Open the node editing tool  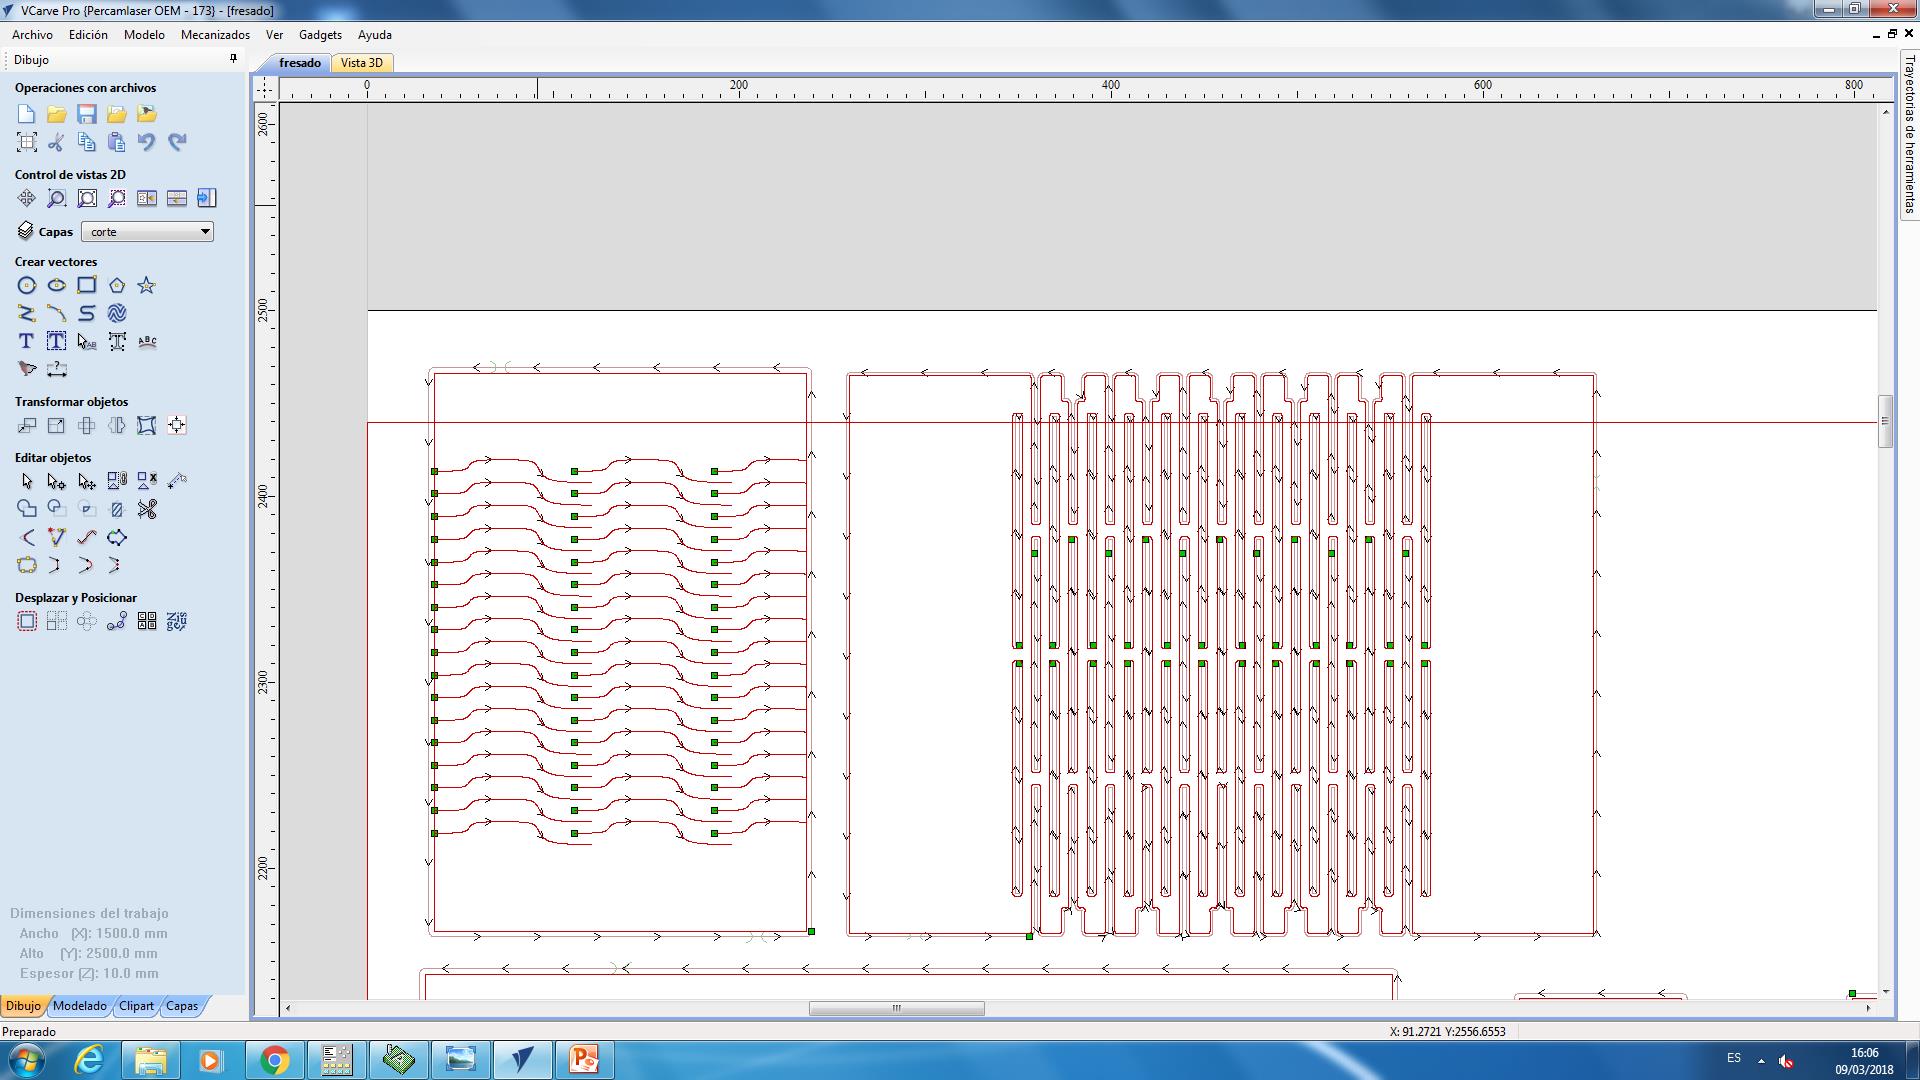click(x=57, y=482)
